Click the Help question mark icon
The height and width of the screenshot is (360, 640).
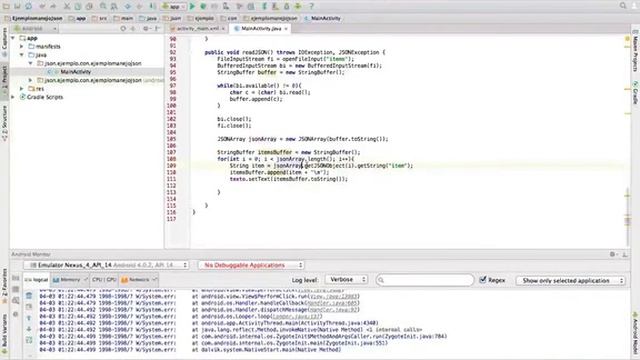(311, 6)
